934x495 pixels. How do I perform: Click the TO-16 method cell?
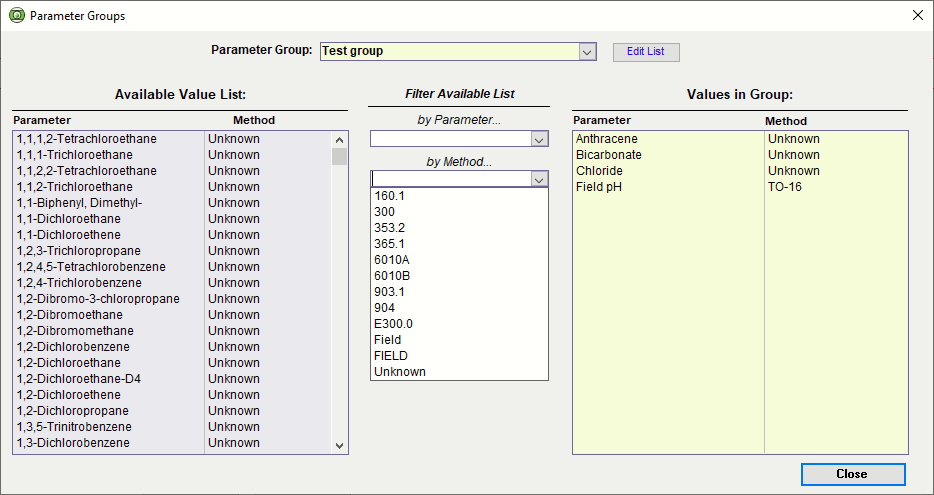784,187
